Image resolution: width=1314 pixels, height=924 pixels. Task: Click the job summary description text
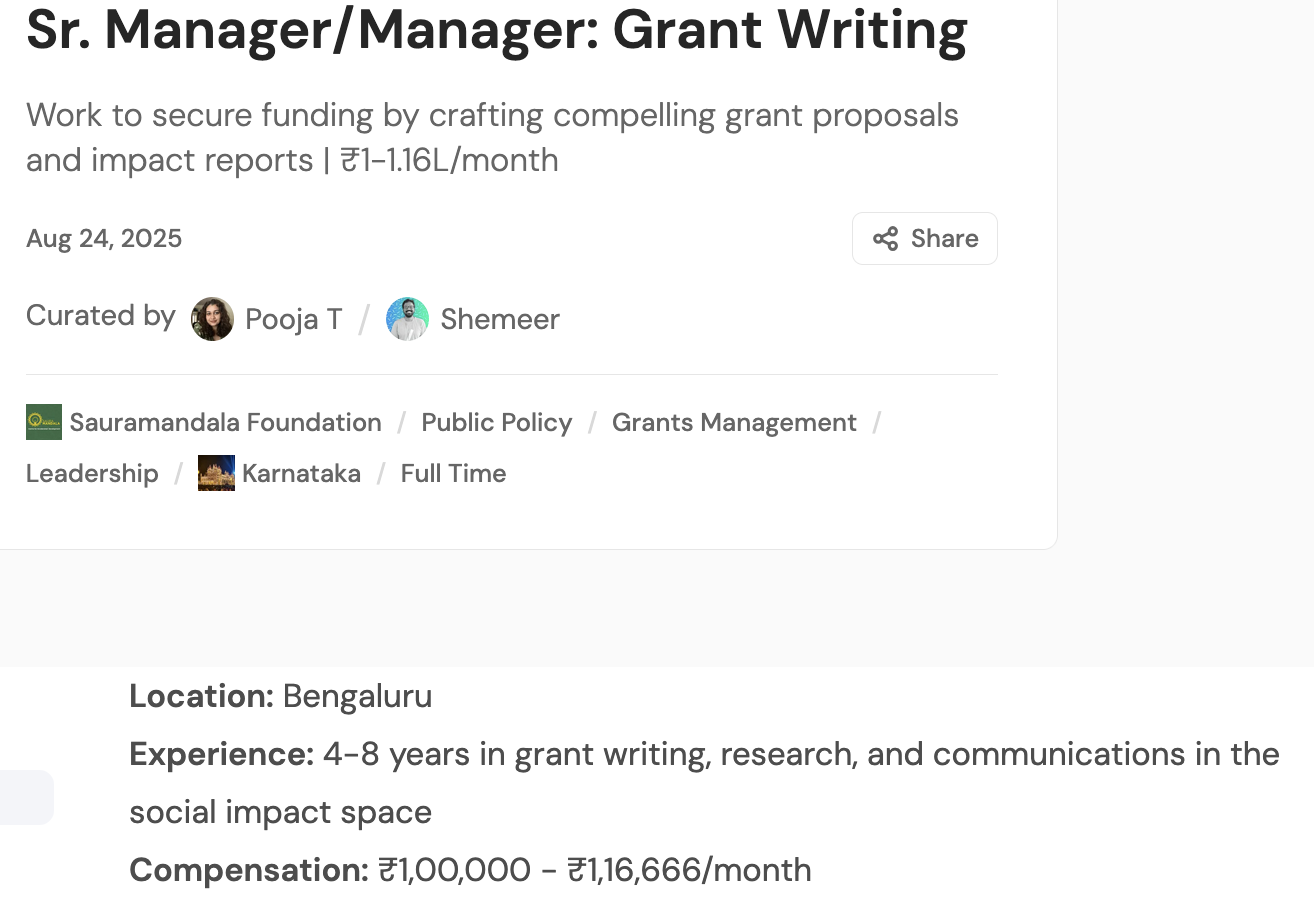[x=492, y=138]
